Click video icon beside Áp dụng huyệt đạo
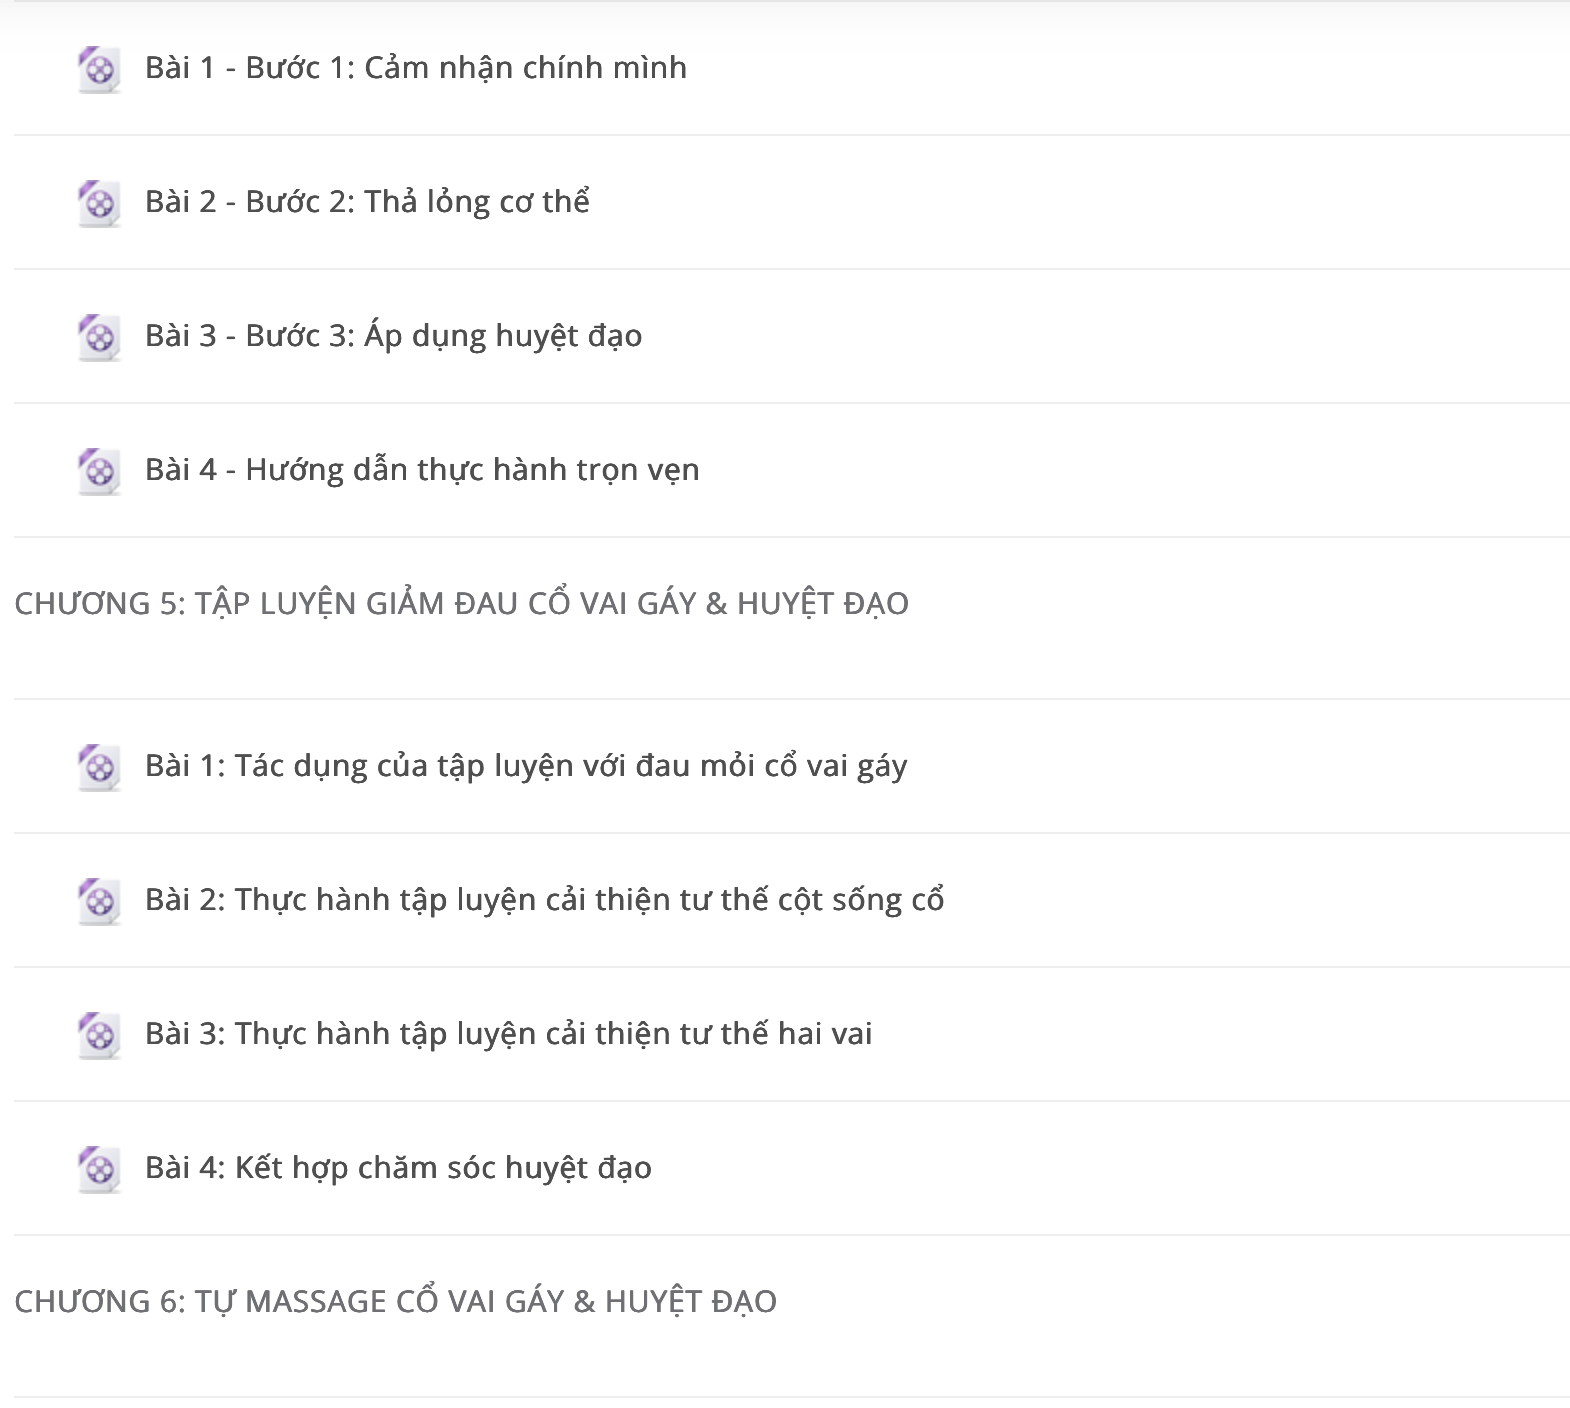This screenshot has height=1408, width=1570. click(99, 338)
